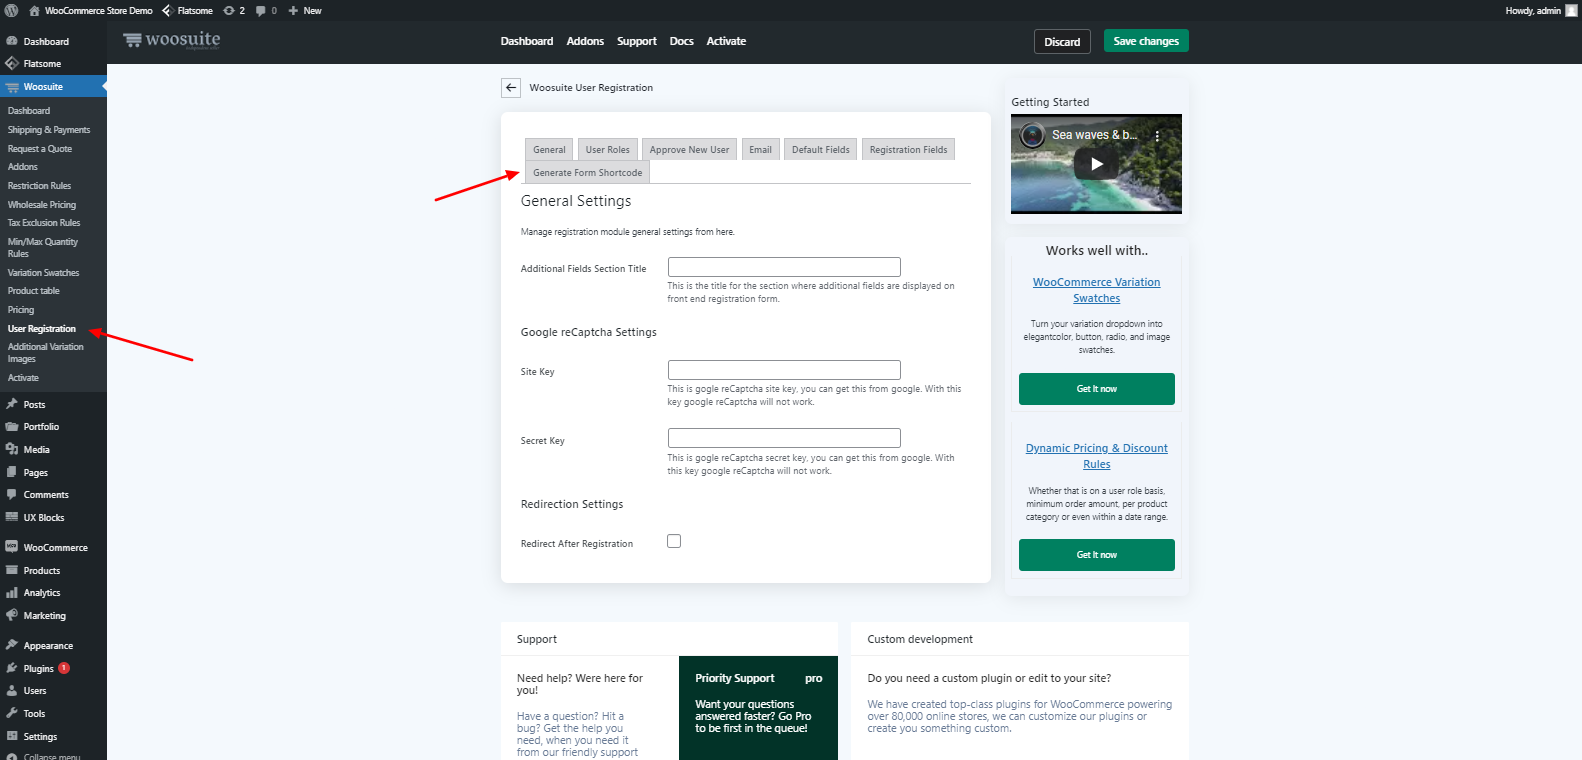Open Posts in the sidebar
The image size is (1582, 760).
(x=34, y=405)
